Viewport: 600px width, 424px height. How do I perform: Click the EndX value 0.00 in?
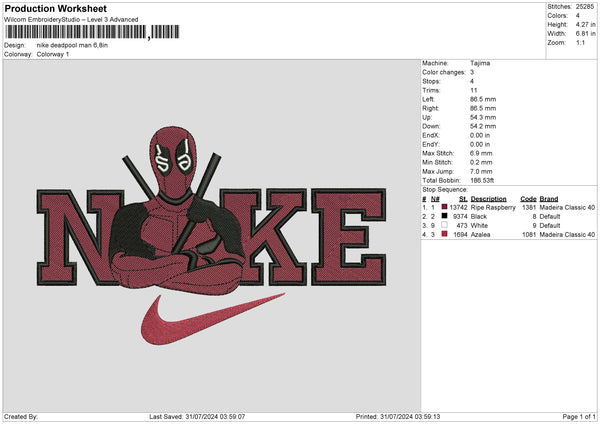(480, 135)
